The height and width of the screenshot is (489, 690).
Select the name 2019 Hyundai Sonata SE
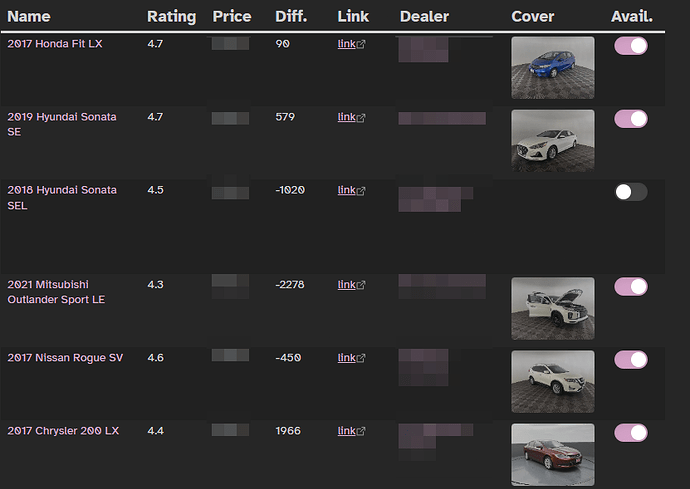pyautogui.click(x=62, y=124)
